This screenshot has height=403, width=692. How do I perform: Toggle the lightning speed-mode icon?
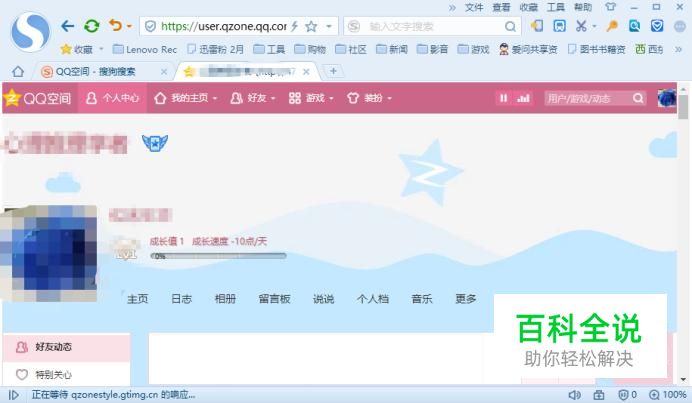pyautogui.click(x=294, y=26)
